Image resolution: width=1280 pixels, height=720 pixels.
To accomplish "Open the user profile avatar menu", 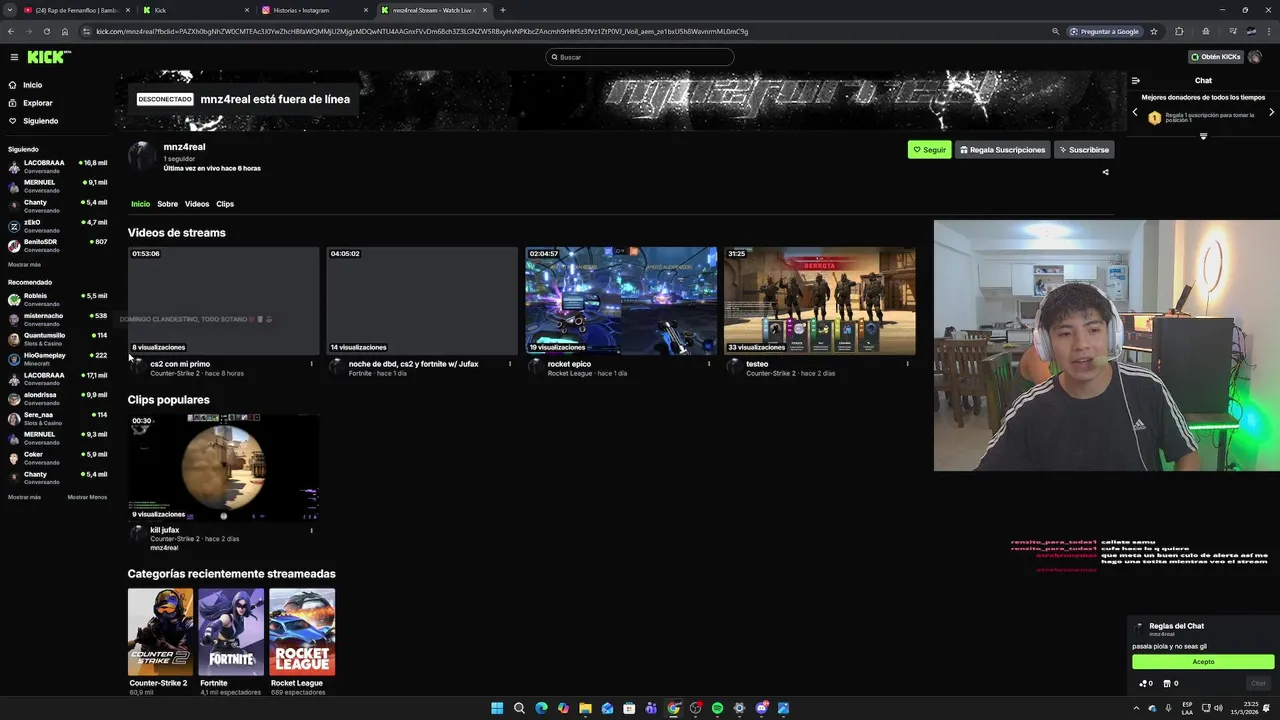I will pyautogui.click(x=1255, y=57).
